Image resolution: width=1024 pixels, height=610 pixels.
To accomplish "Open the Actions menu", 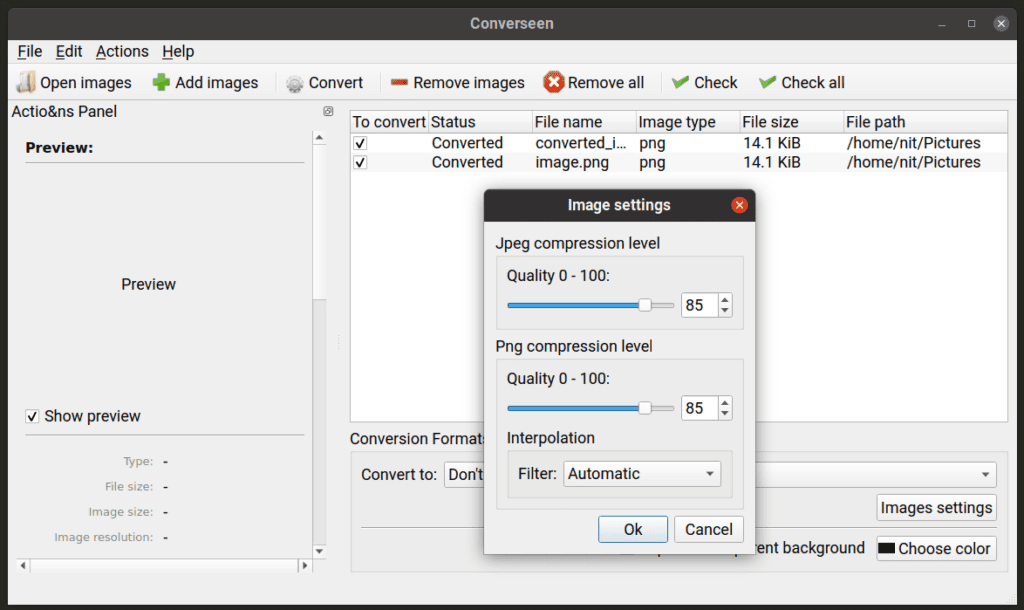I will [x=122, y=51].
